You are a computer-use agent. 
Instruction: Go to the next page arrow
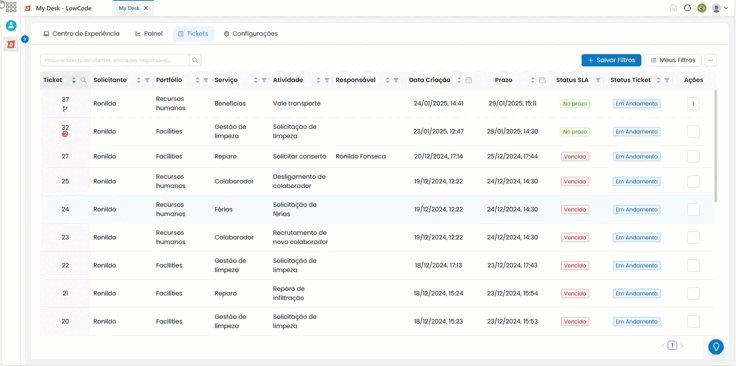(x=682, y=345)
